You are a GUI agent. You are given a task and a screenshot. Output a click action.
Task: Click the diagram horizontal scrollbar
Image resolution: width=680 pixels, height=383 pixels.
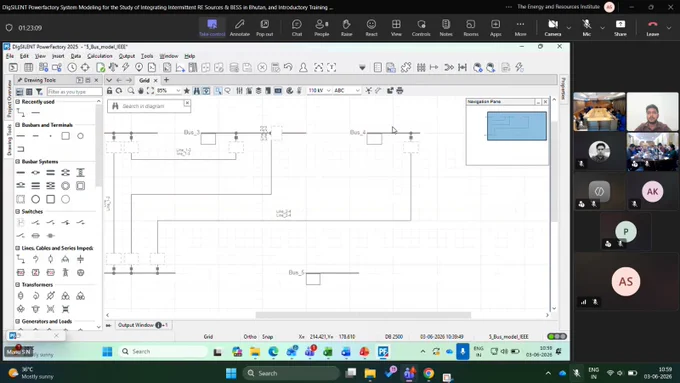[x=363, y=315]
